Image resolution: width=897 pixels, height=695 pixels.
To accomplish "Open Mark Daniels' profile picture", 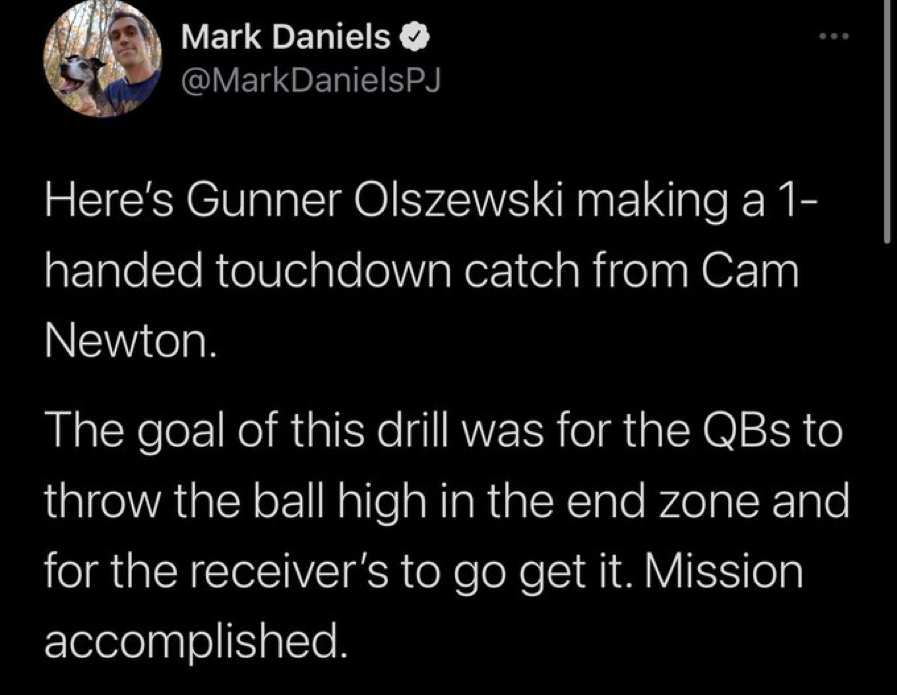I will 103,62.
